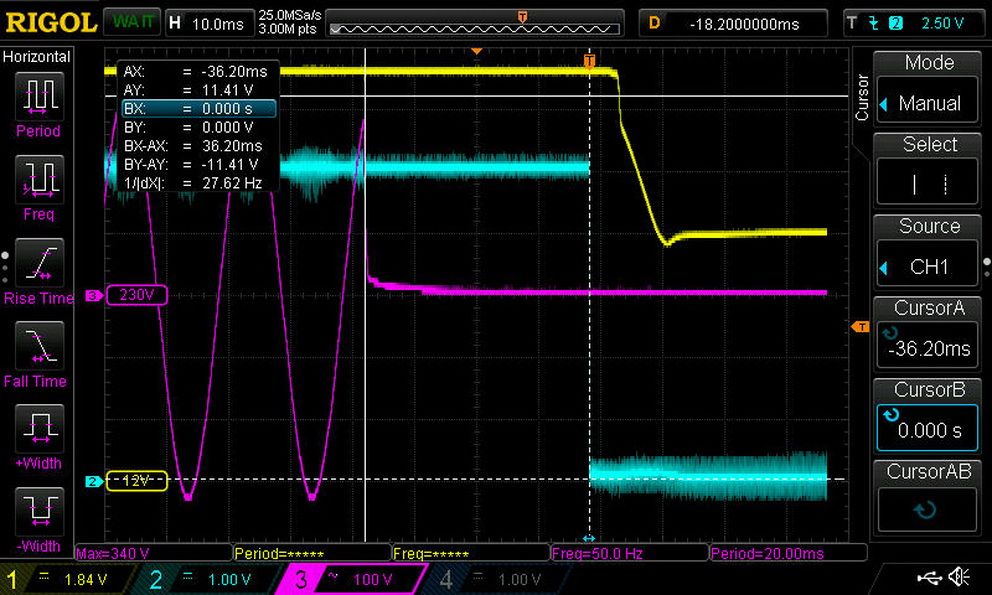This screenshot has width=992, height=595.
Task: Select the +Width measurement icon
Action: [39, 429]
